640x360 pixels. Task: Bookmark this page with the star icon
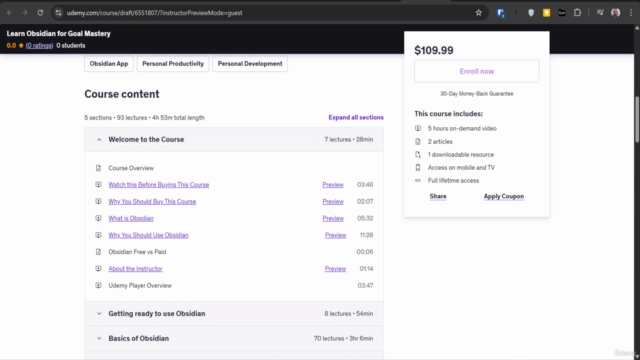478,13
